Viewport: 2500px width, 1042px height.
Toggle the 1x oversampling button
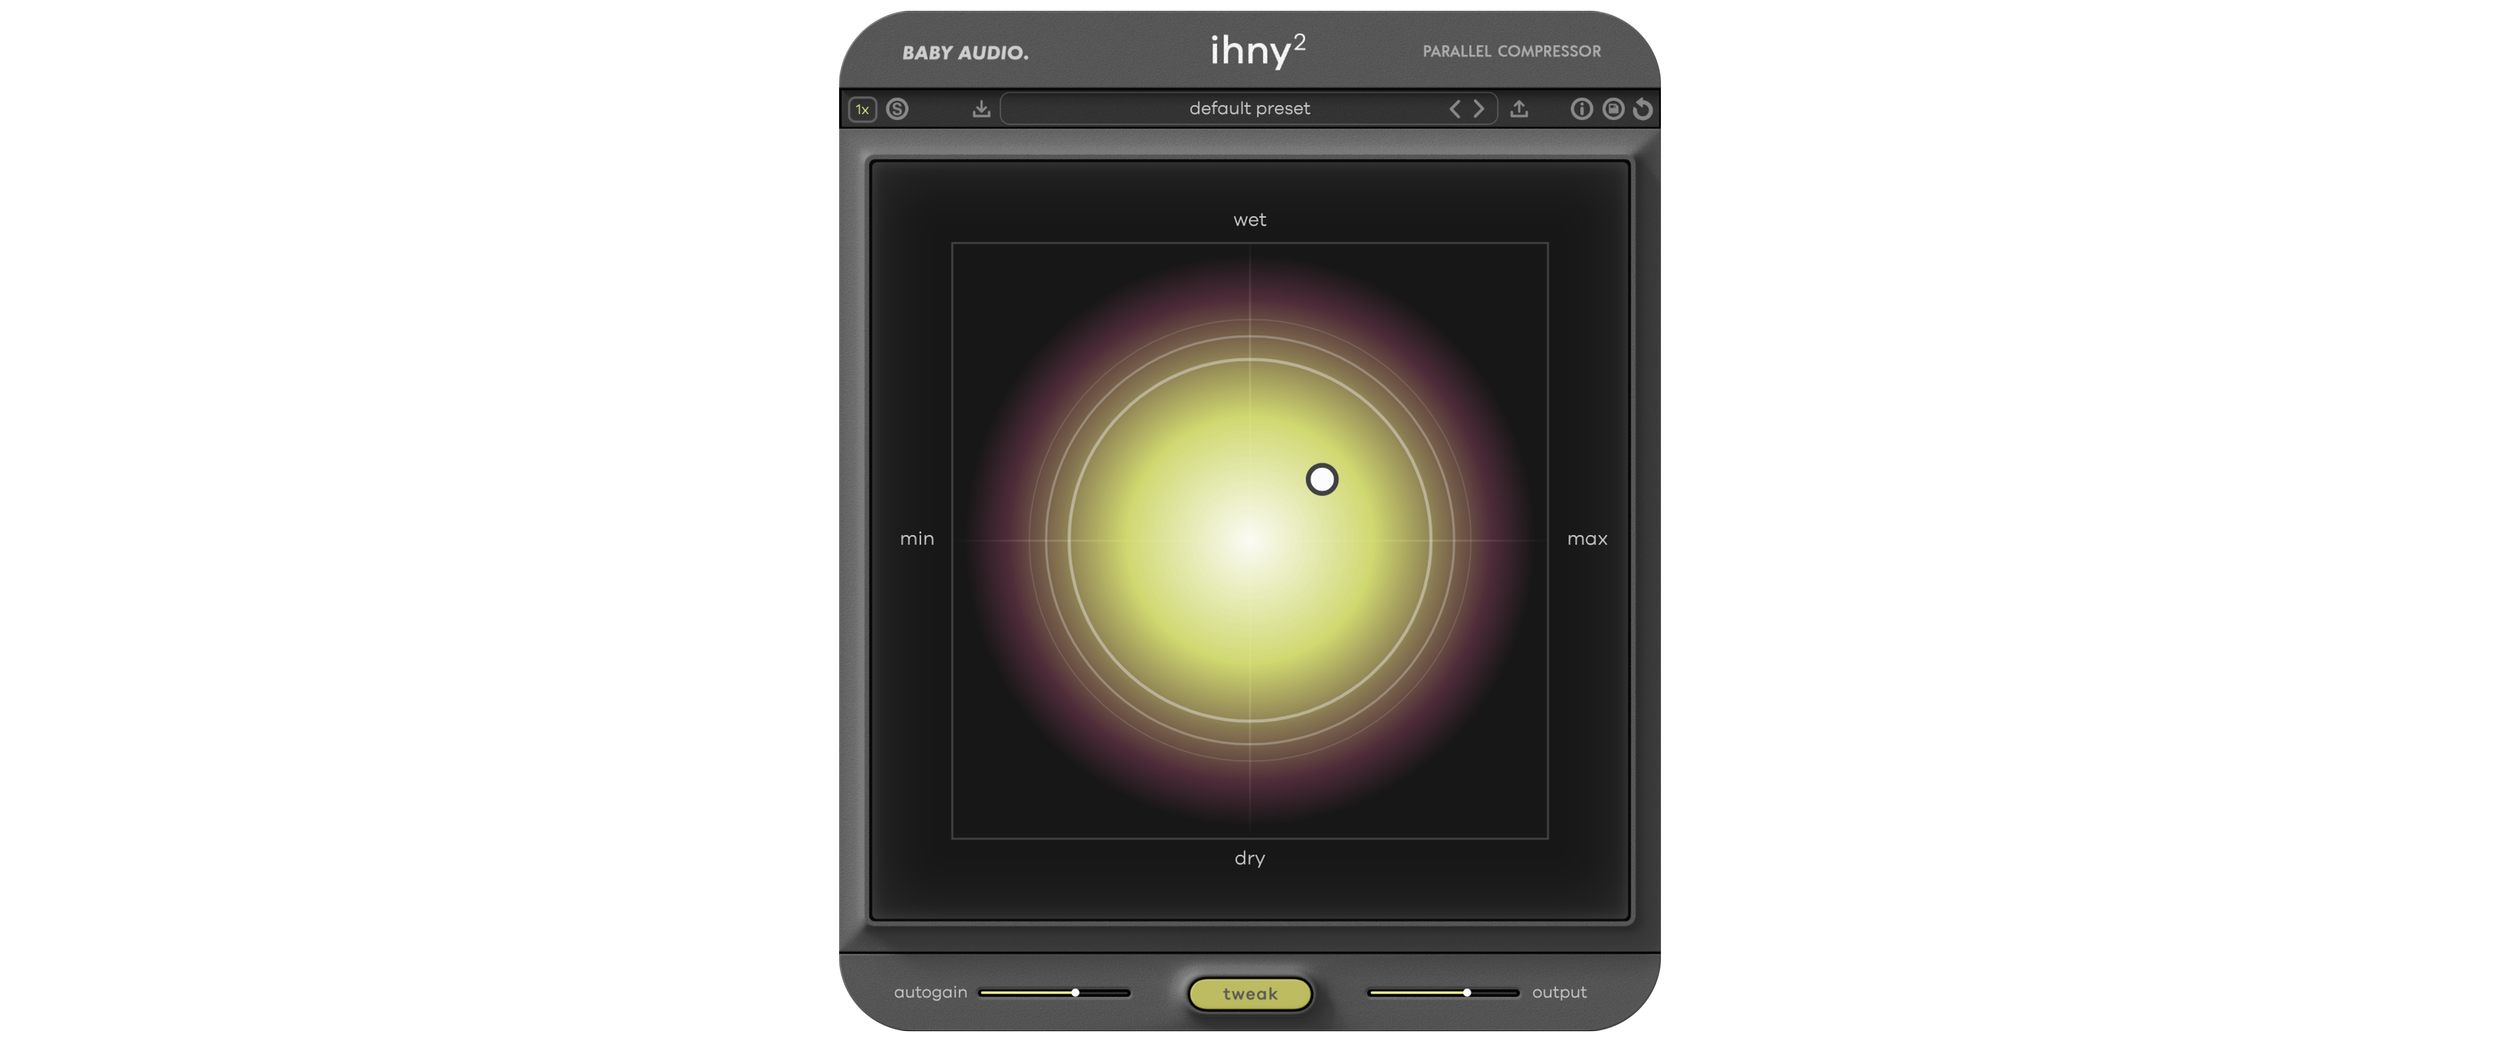point(862,109)
